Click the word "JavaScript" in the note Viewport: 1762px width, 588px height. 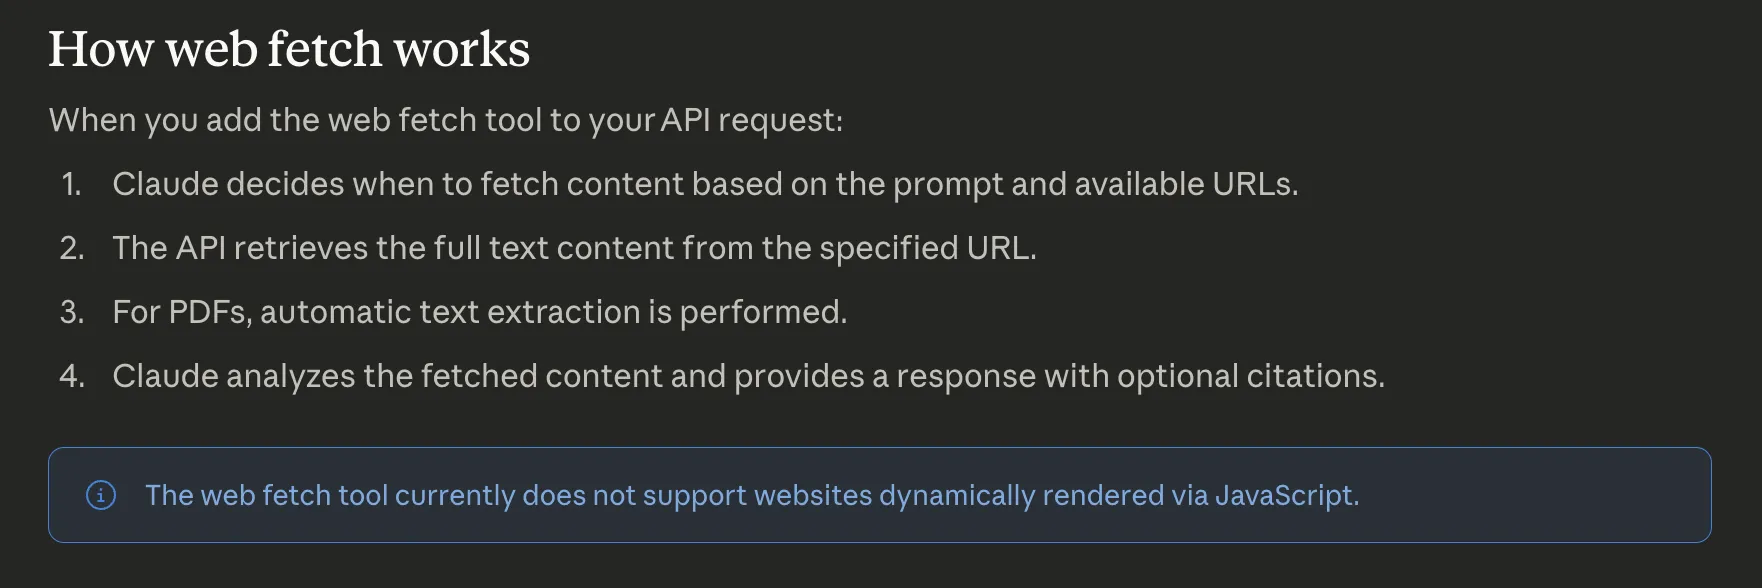(1286, 495)
